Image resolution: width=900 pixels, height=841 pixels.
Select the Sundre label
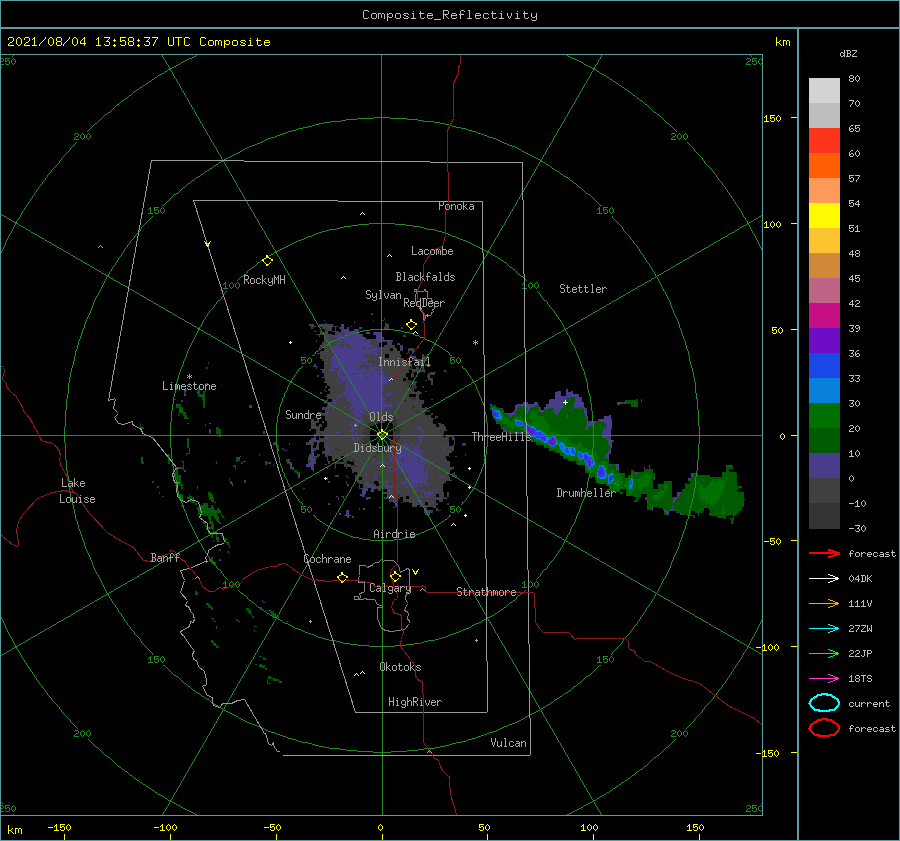click(303, 415)
